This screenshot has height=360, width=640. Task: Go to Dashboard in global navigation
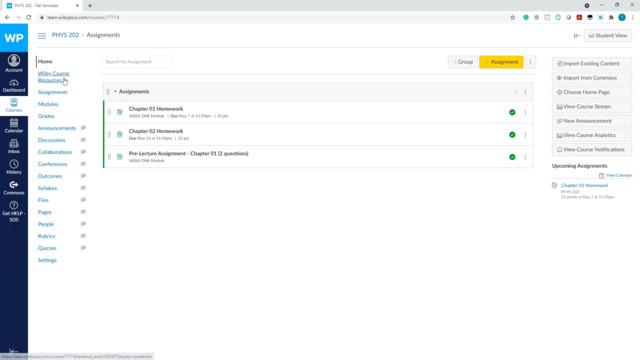[14, 85]
